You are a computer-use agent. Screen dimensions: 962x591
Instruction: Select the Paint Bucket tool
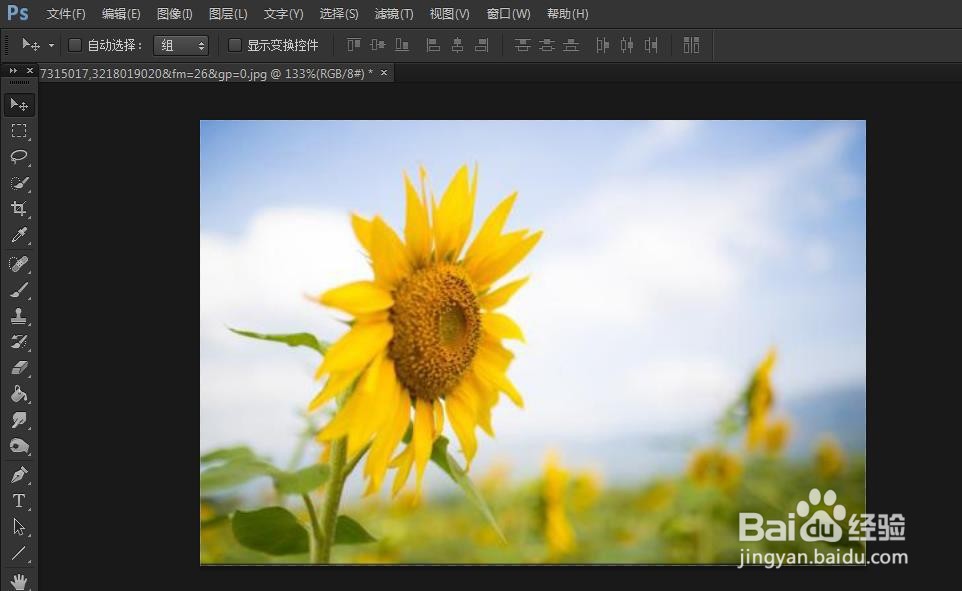click(x=19, y=394)
